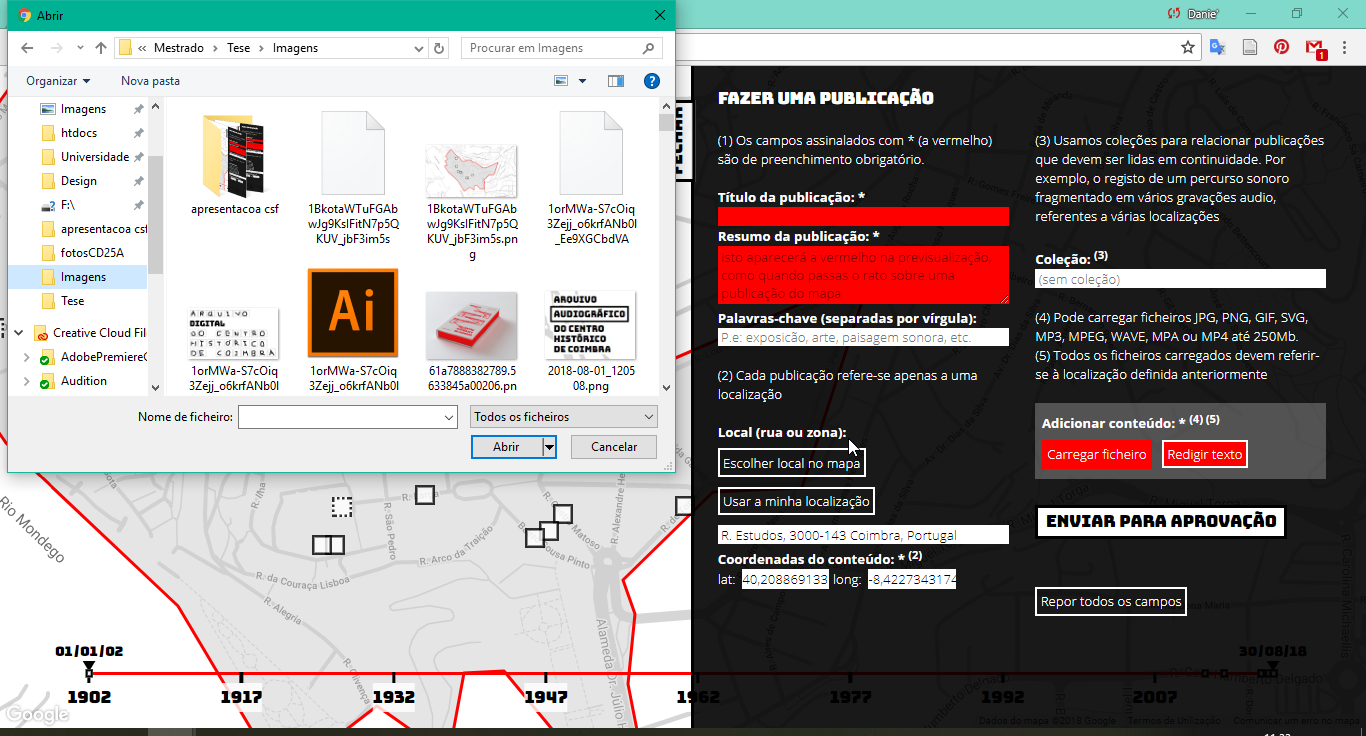Click the Up one level arrow
The height and width of the screenshot is (736, 1366).
click(101, 48)
